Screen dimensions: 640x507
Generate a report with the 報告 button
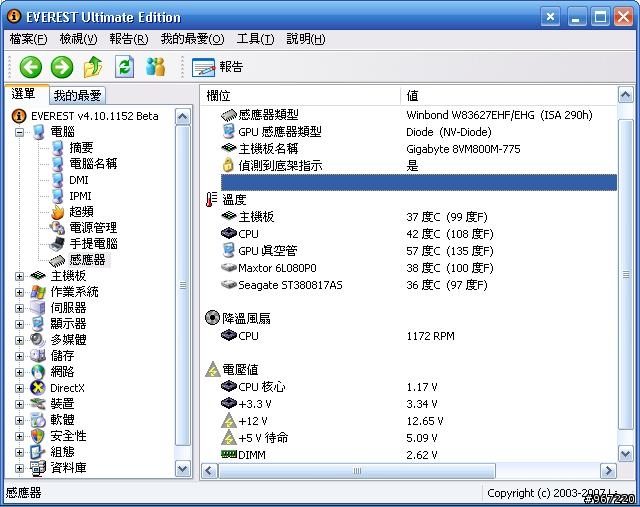(x=218, y=67)
